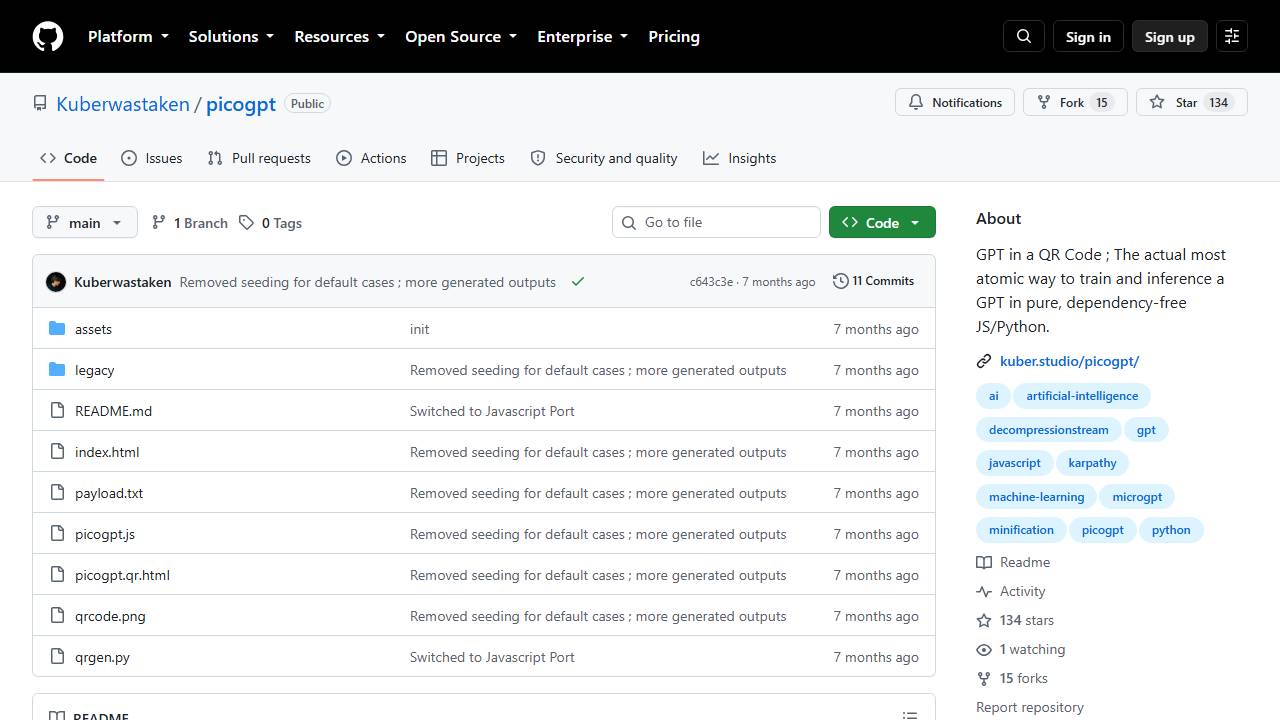Switch to the Pull requests tab
Screen dimensions: 1280x720
pos(259,158)
